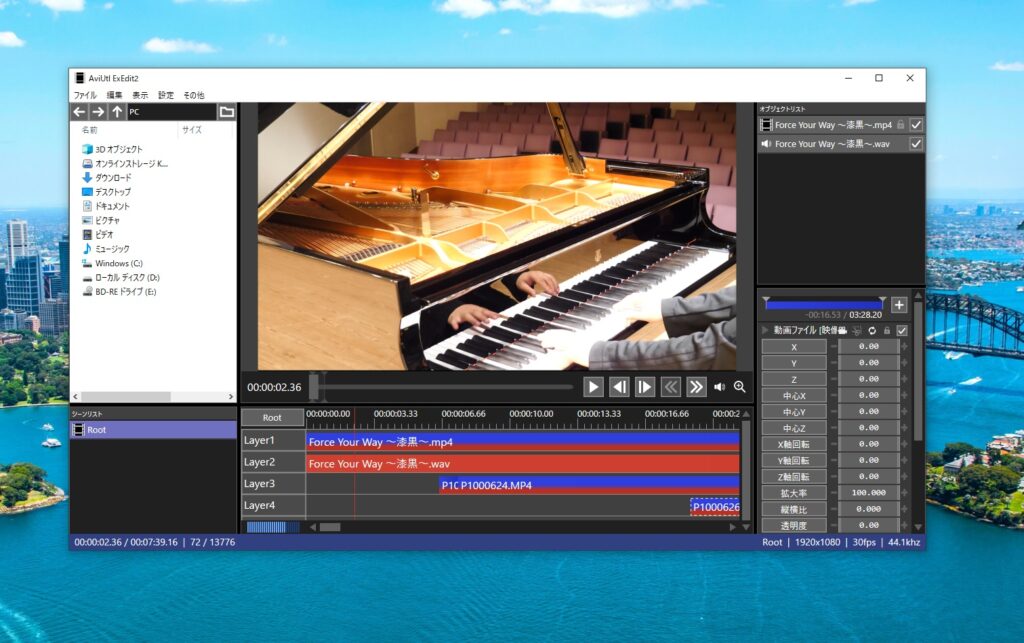
Task: Increase the X value with plus
Action: click(904, 347)
